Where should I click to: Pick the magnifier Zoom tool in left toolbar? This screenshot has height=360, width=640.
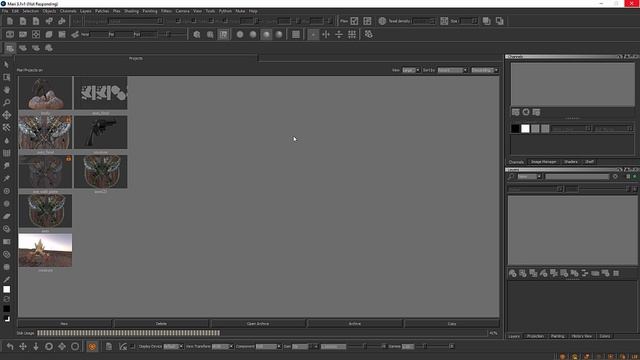coord(7,102)
